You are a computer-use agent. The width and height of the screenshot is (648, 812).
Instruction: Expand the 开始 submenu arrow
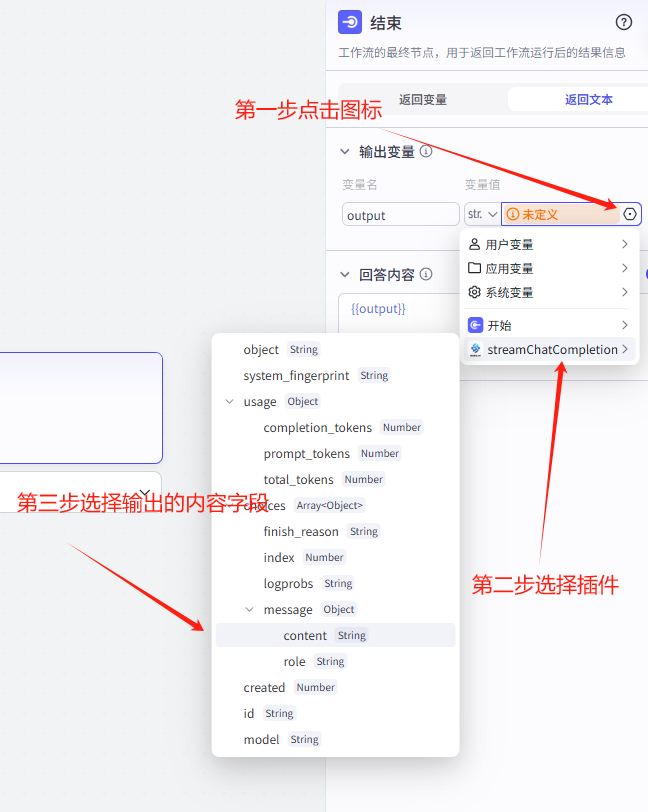(625, 325)
